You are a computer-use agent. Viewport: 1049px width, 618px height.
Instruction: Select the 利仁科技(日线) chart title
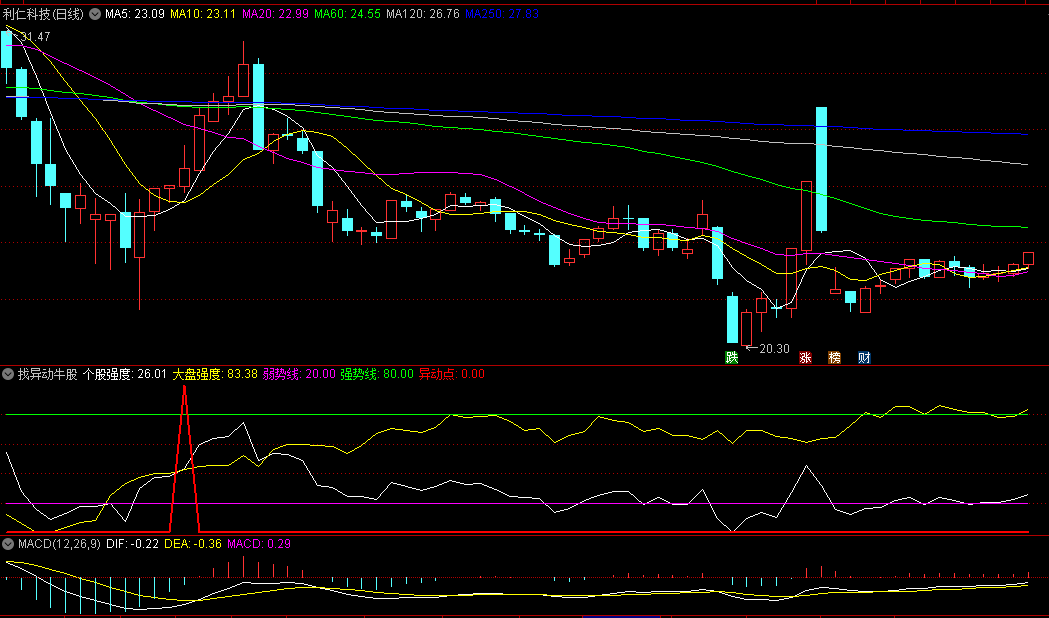point(43,13)
